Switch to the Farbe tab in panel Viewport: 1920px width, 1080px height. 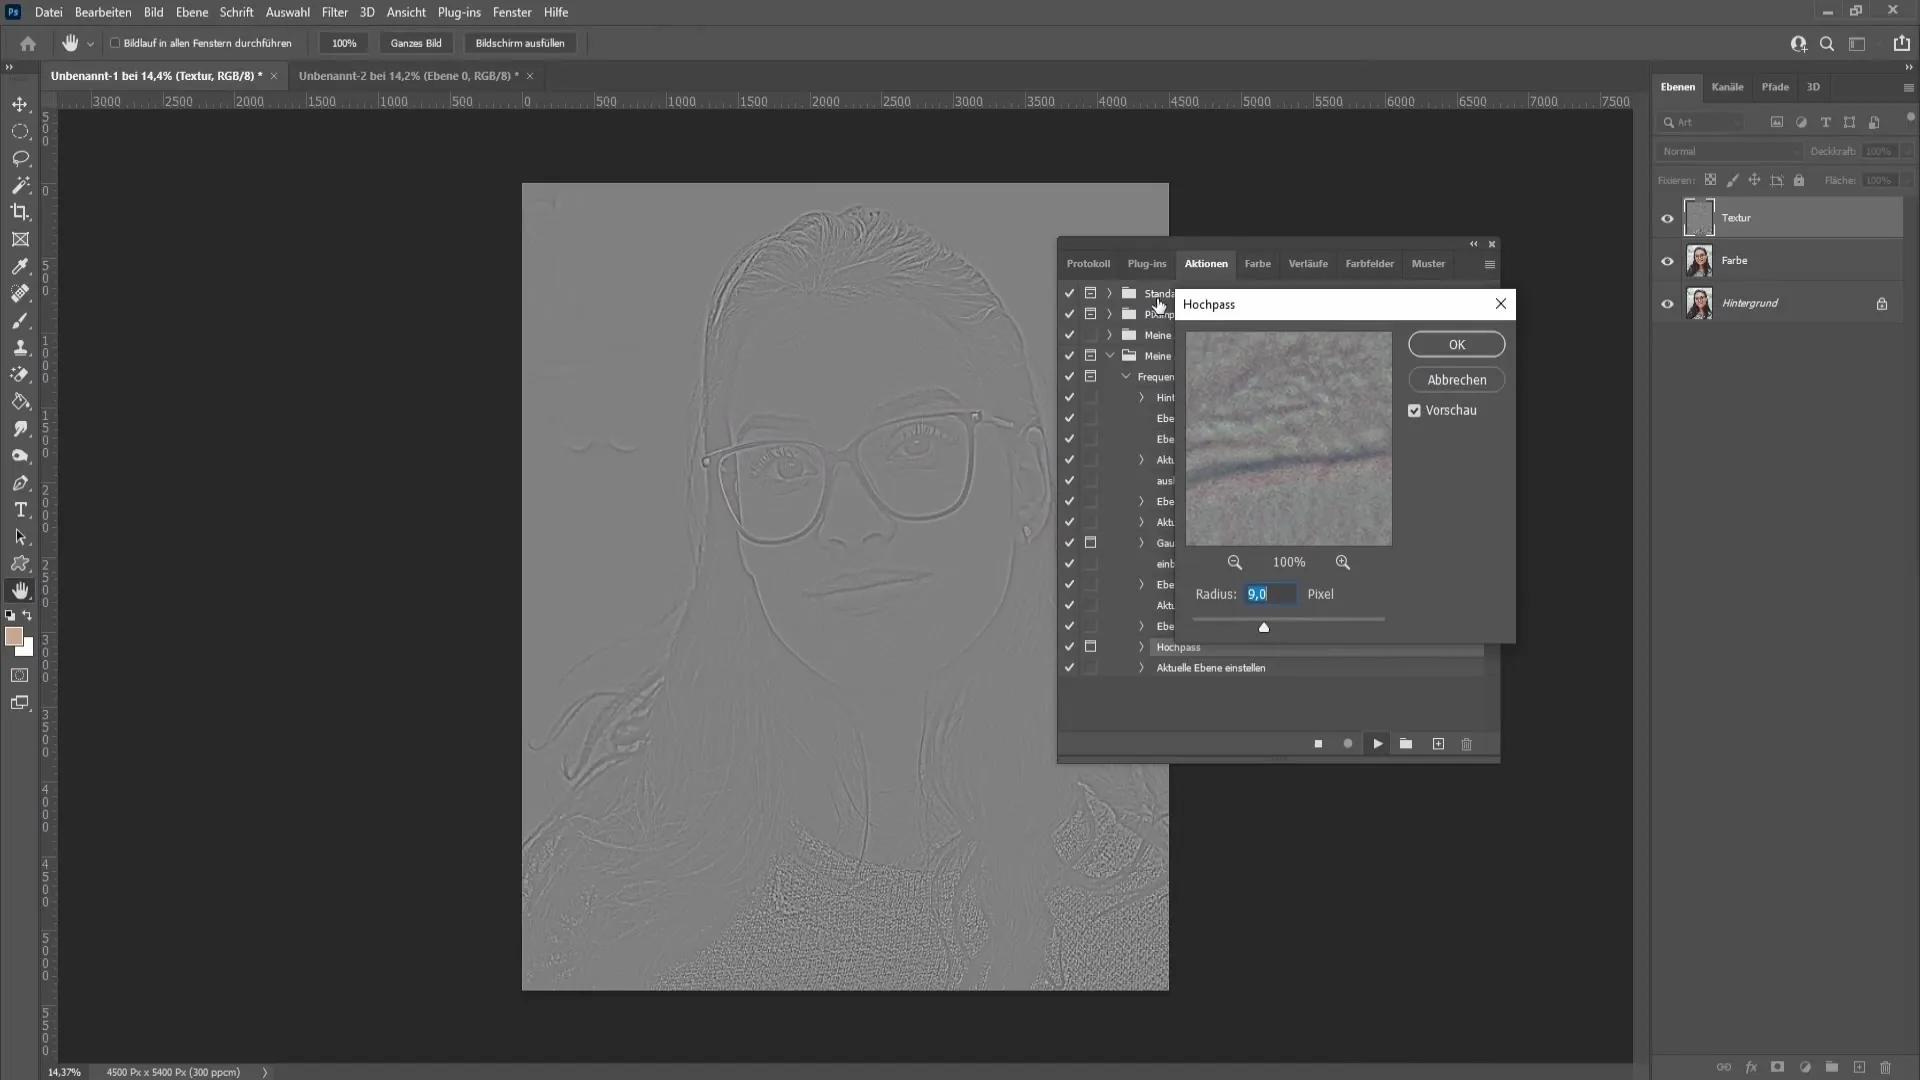1258,264
